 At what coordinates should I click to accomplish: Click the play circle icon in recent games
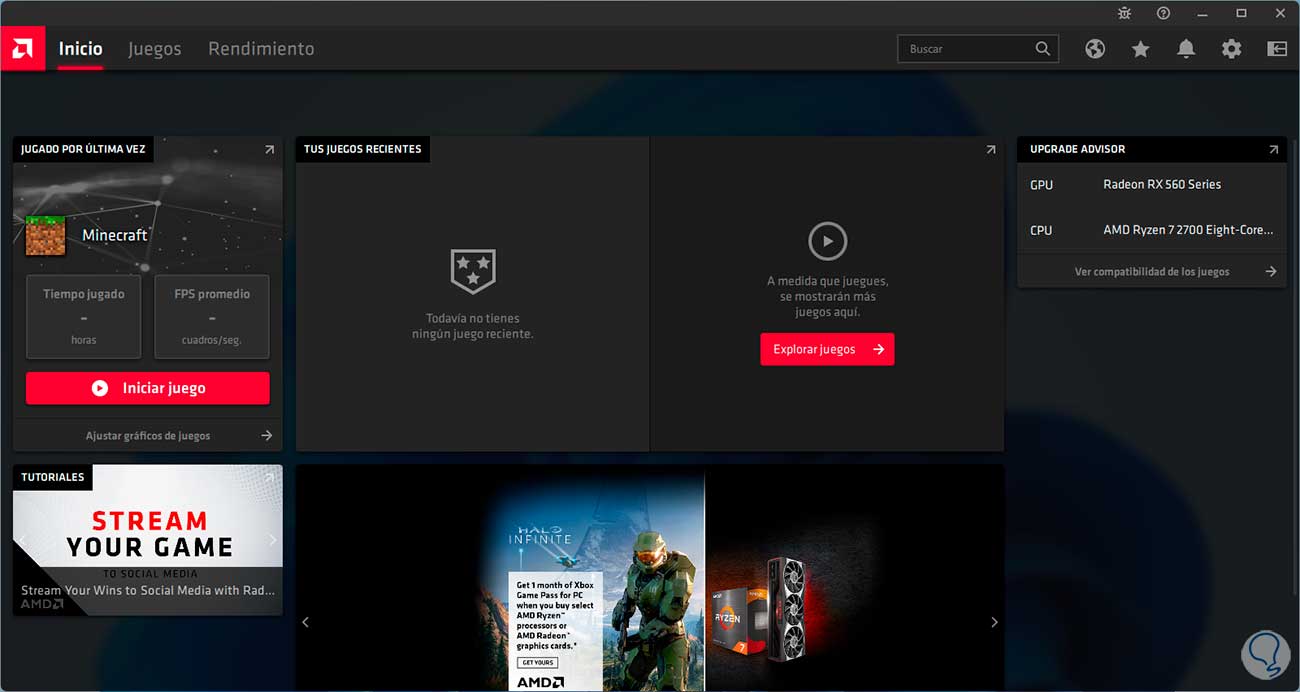827,241
